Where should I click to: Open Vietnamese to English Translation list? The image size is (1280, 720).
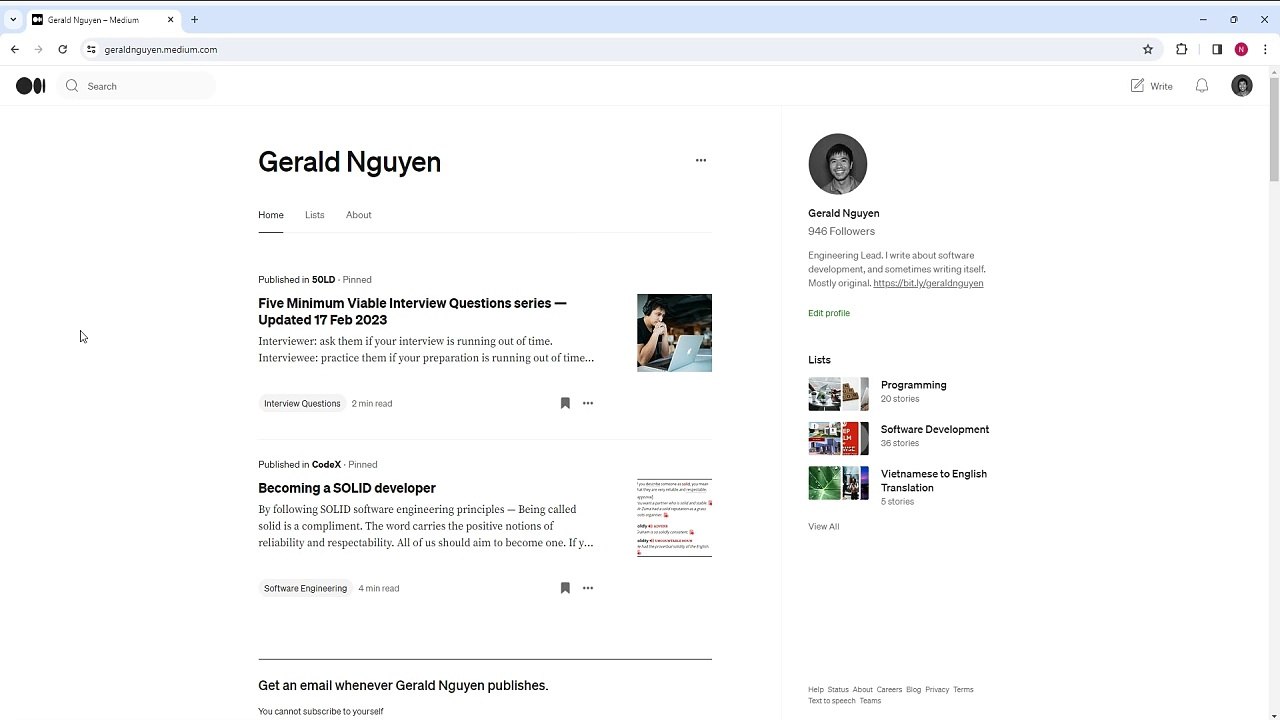934,481
